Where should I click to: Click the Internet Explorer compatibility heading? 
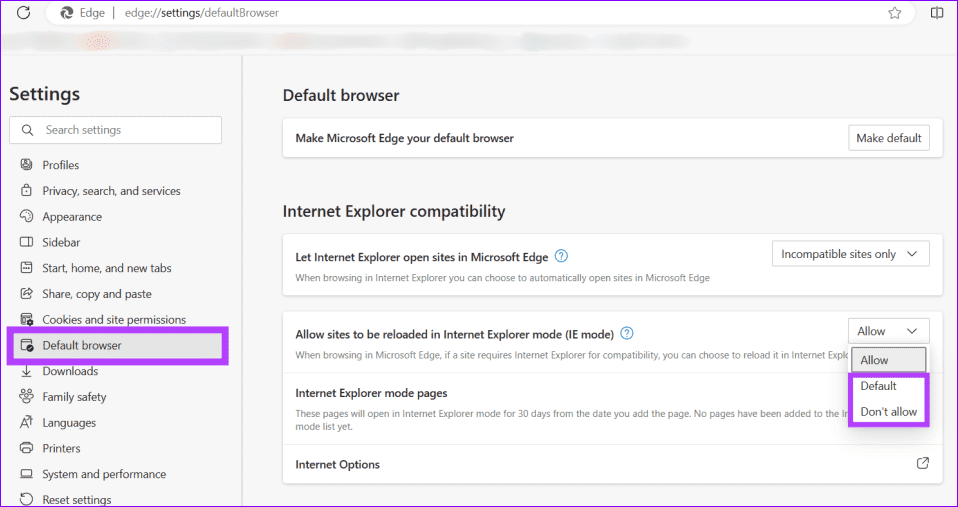click(x=394, y=211)
